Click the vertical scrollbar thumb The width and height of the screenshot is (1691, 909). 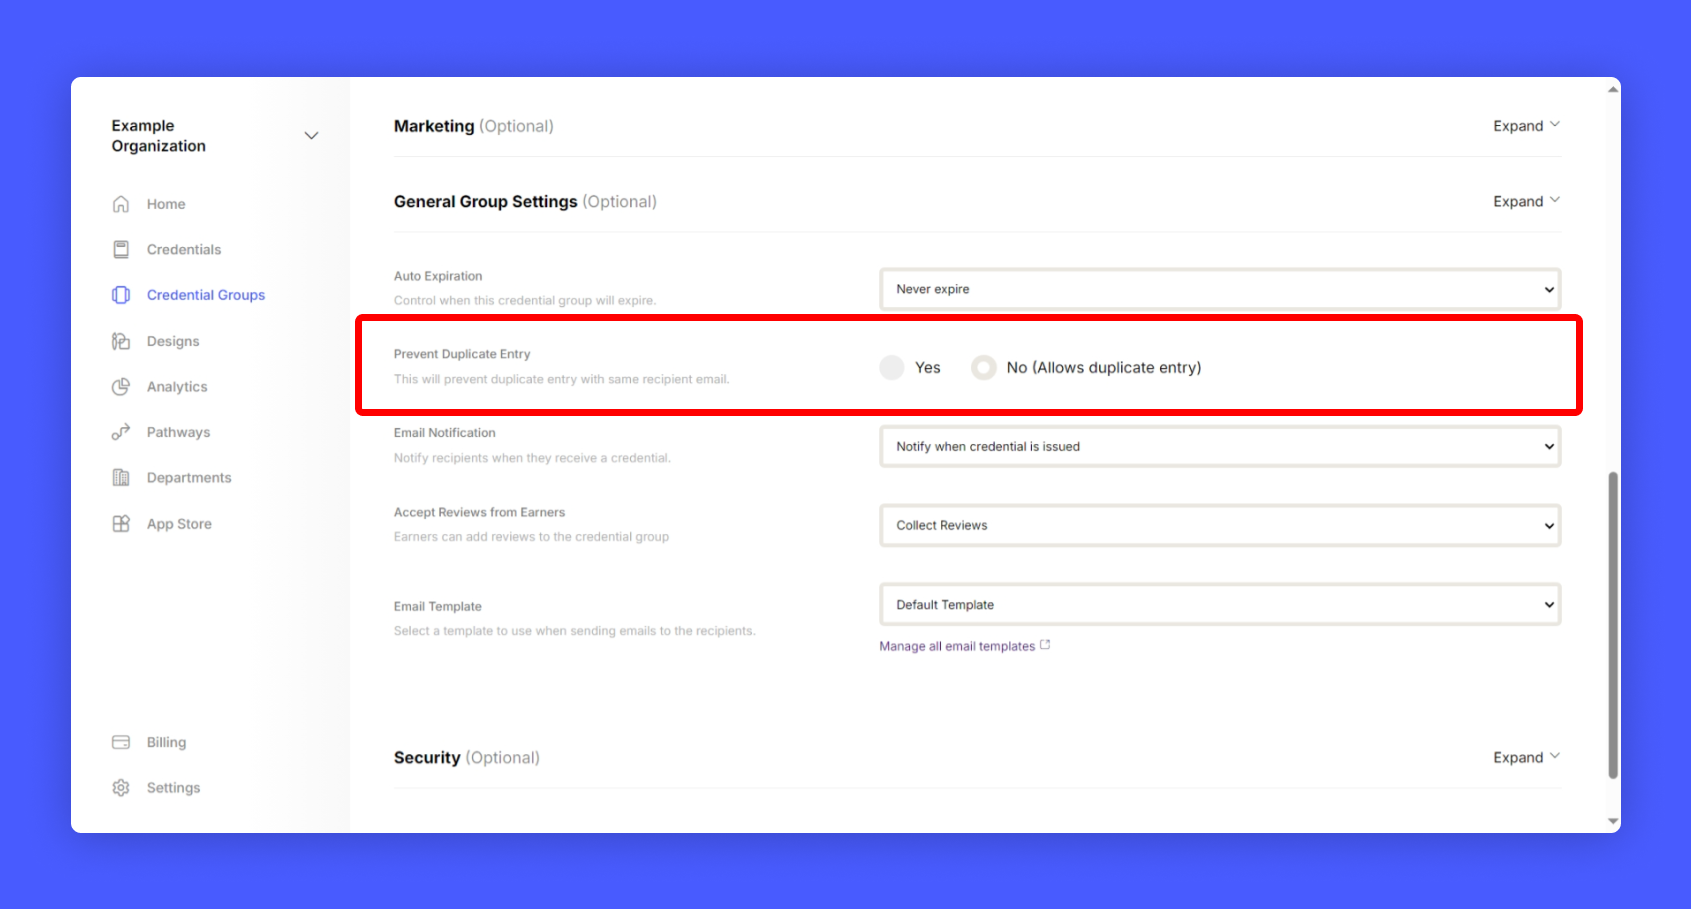1612,625
